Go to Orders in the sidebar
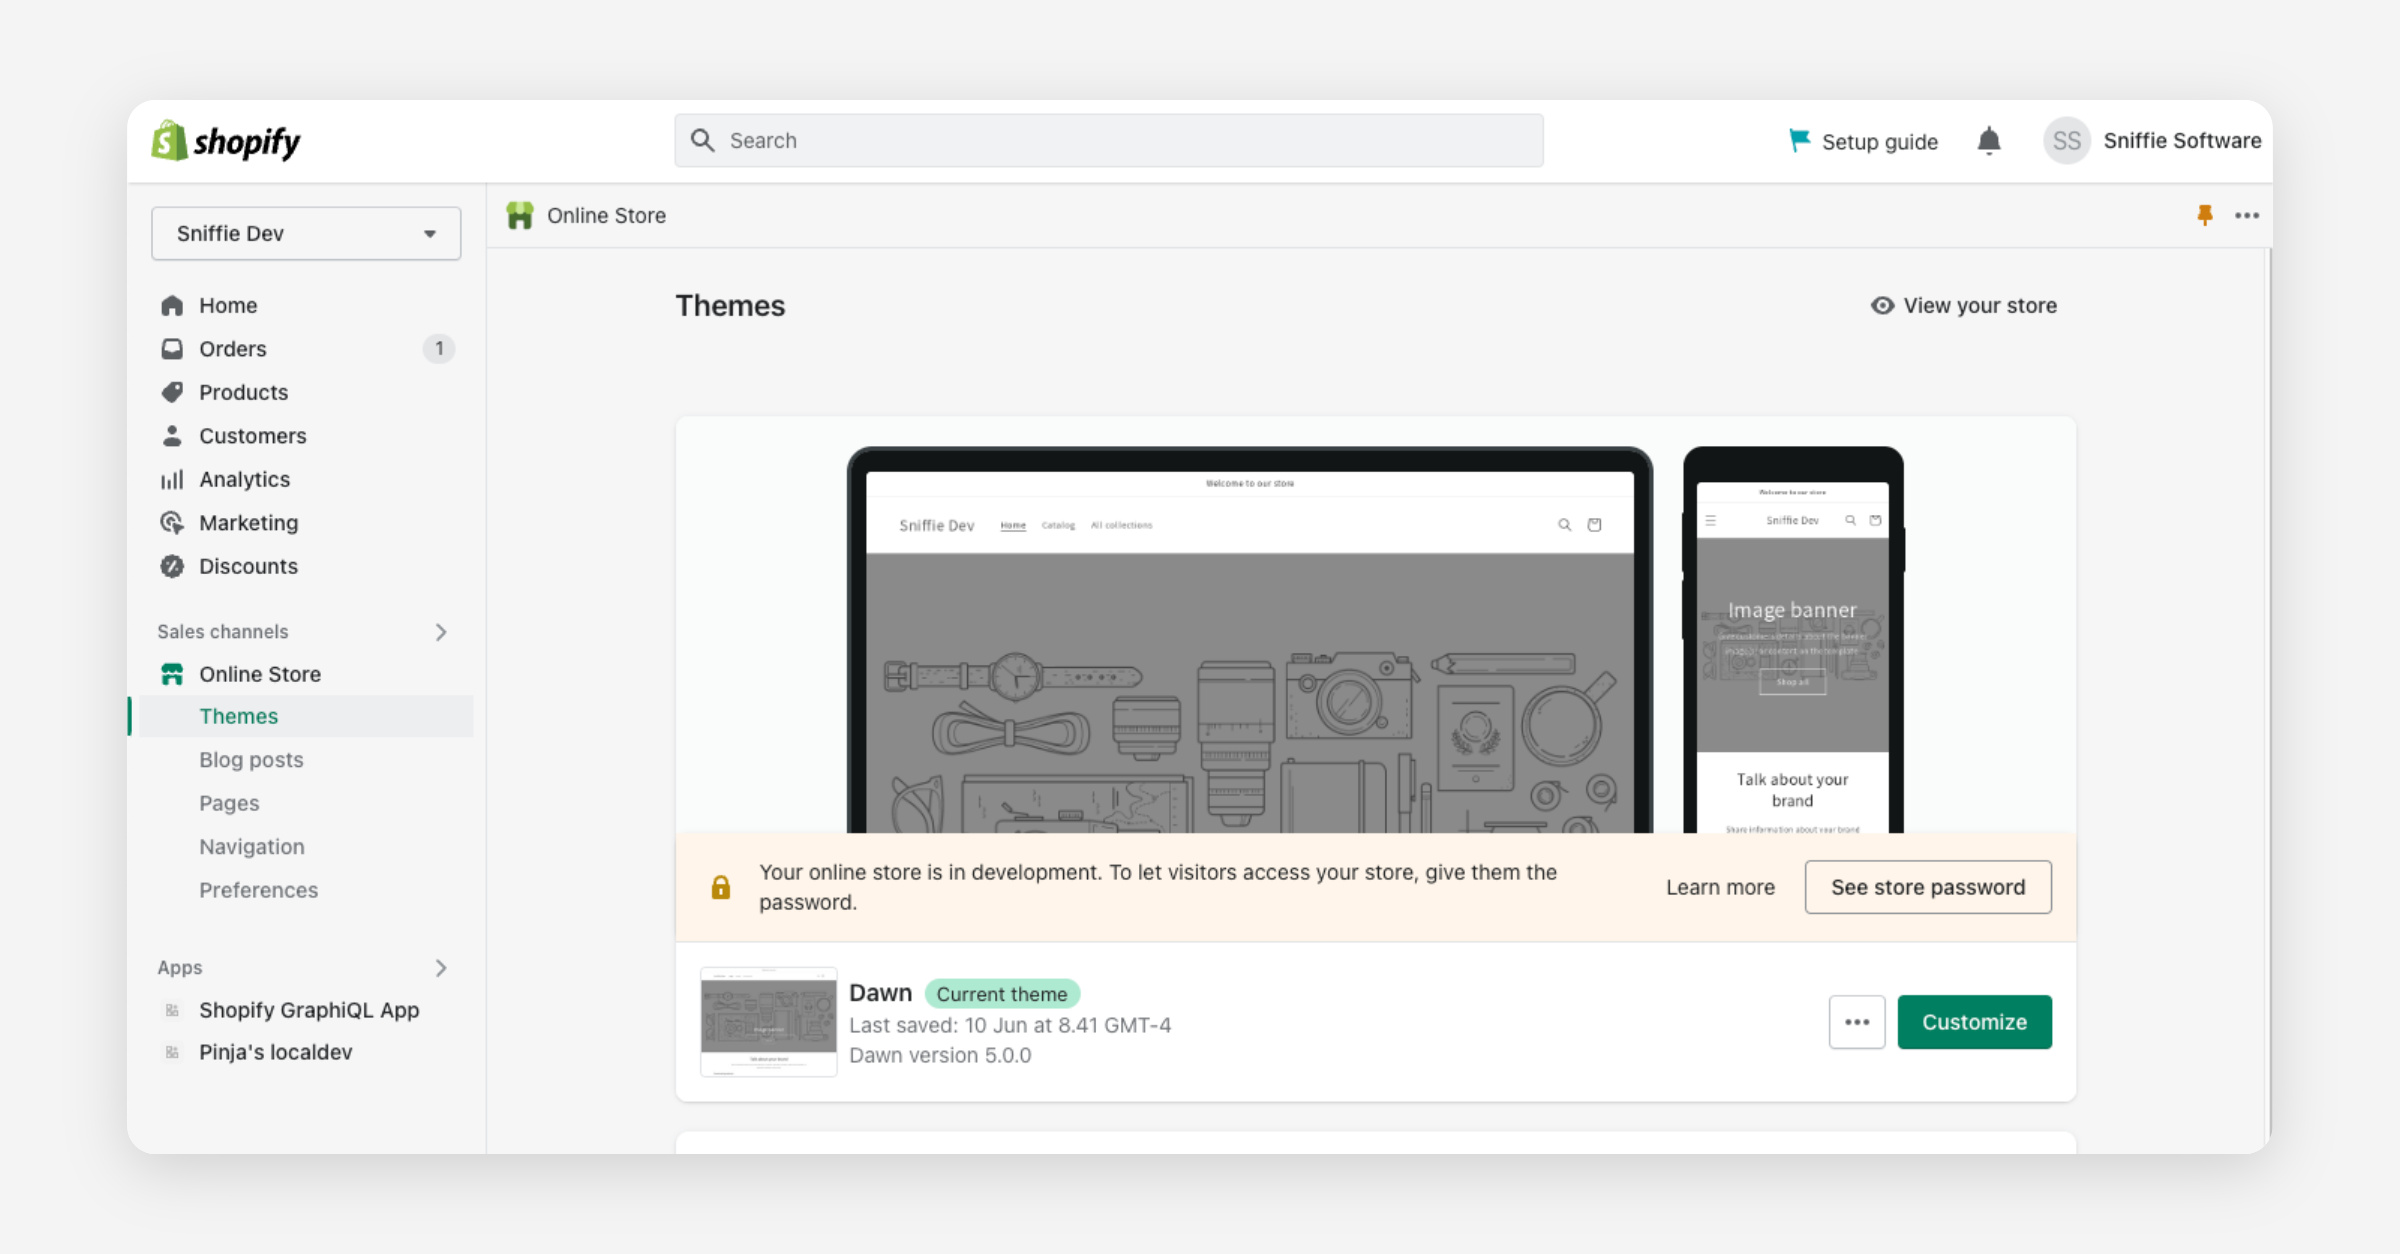 232,349
